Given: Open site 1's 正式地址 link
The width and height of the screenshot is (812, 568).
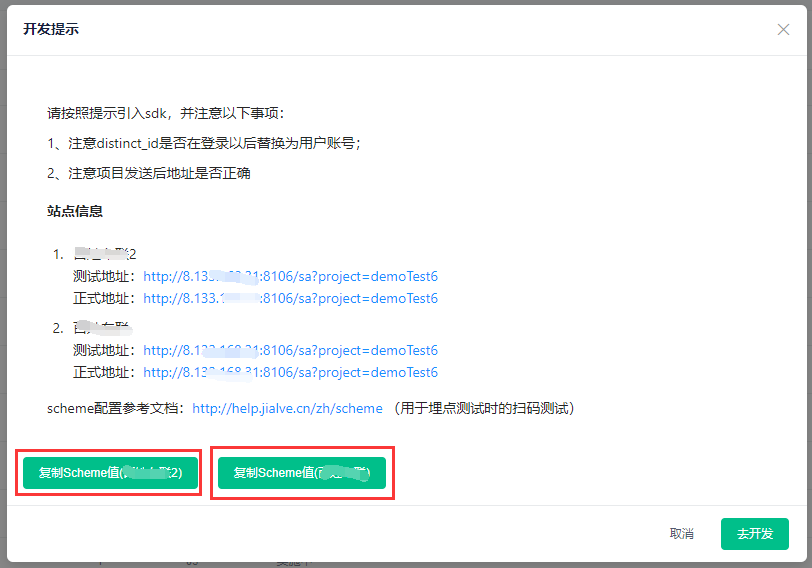Looking at the screenshot, I should (x=291, y=298).
